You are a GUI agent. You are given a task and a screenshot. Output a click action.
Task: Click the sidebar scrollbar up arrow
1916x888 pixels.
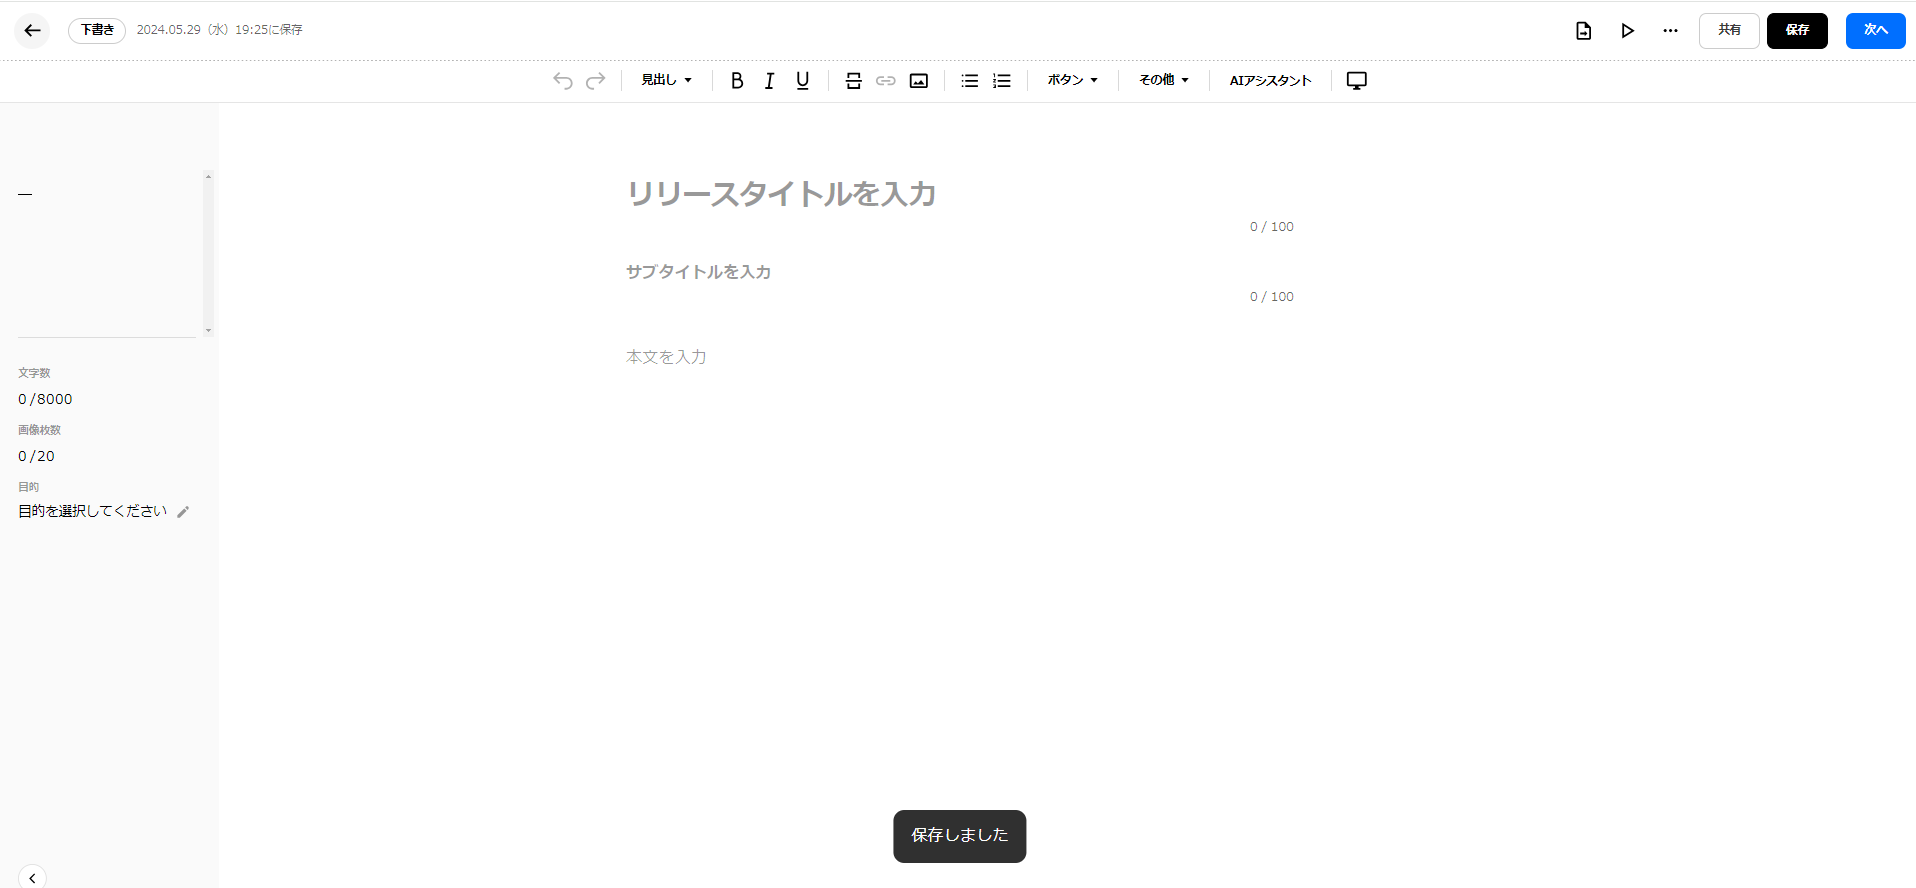point(208,176)
